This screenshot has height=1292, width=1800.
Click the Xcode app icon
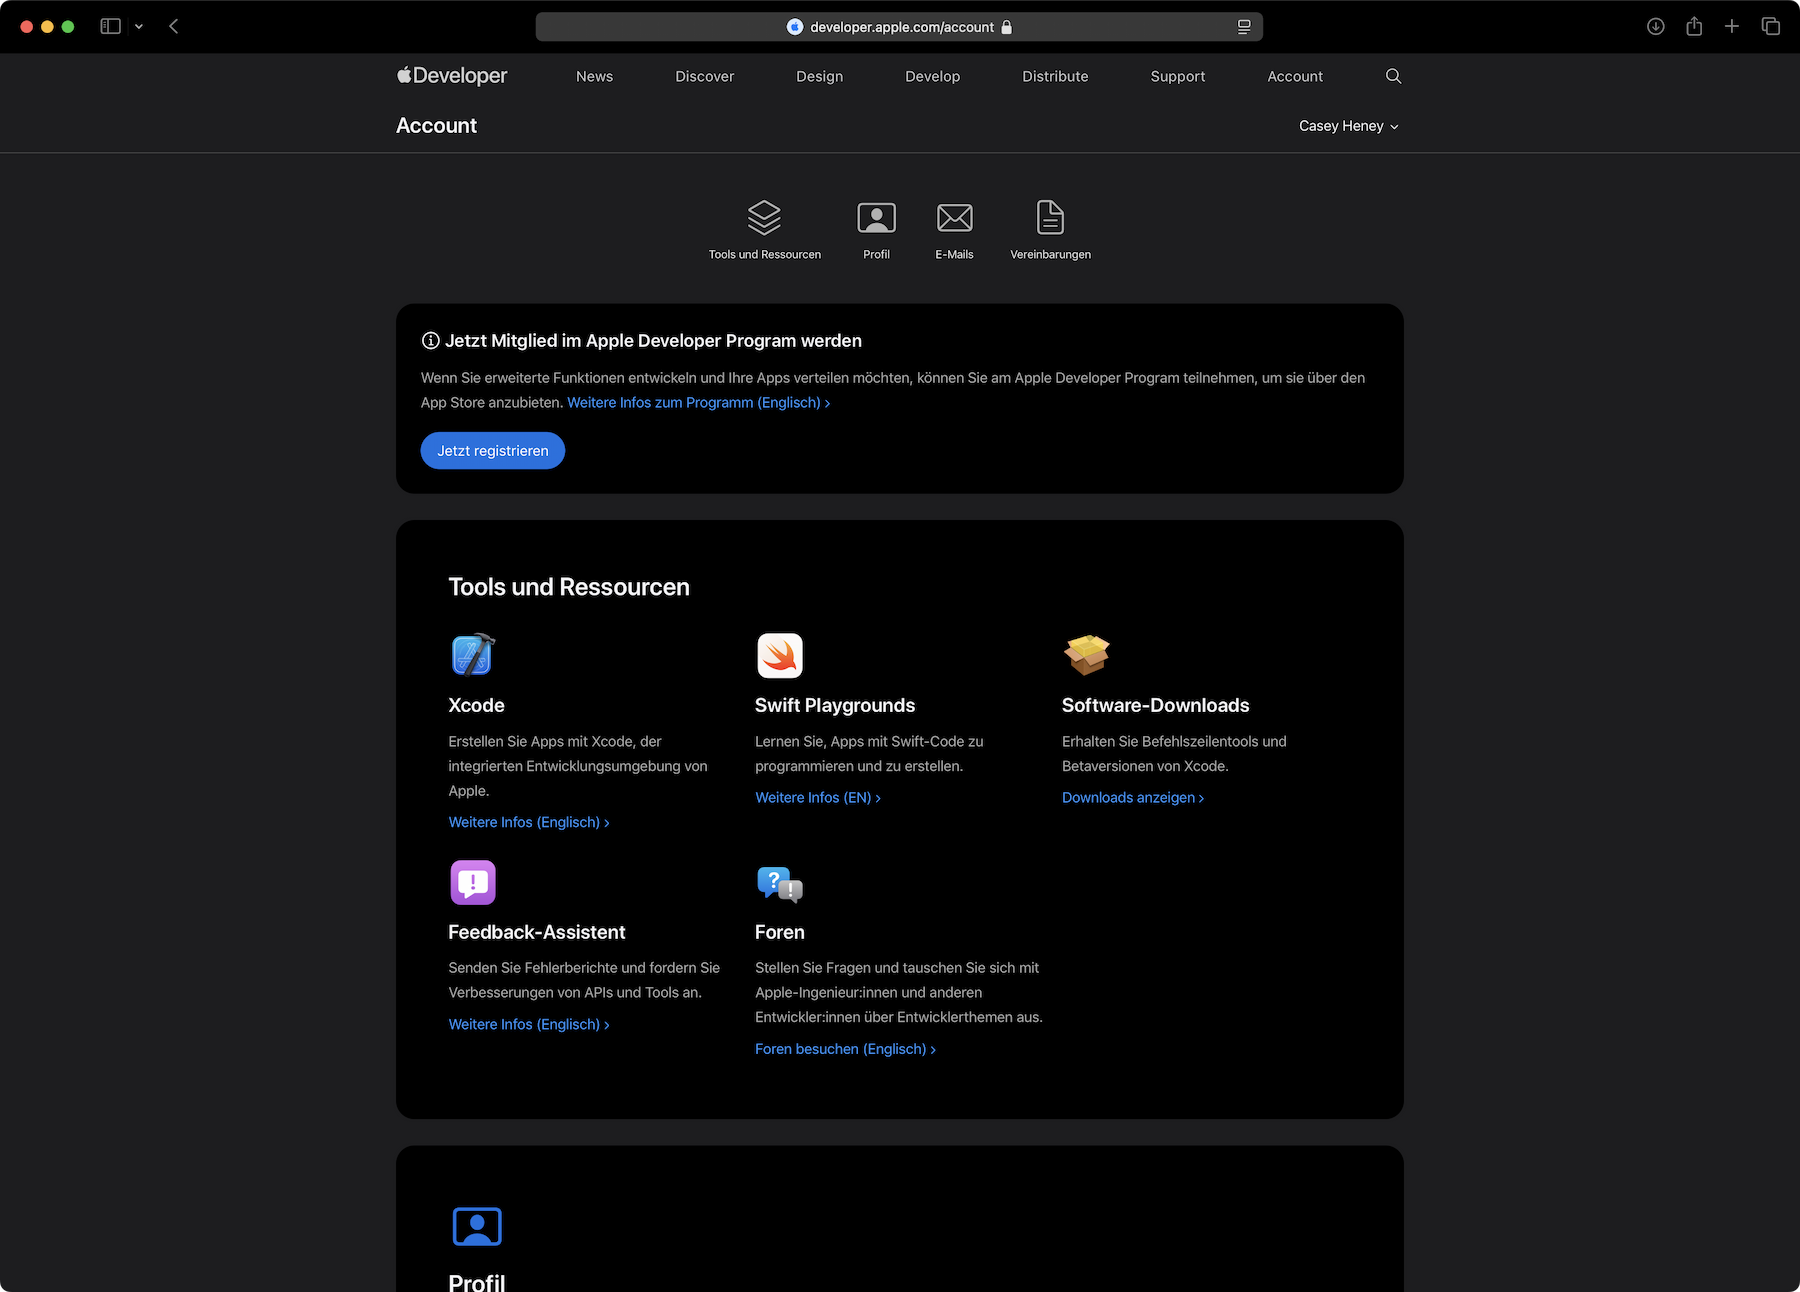(473, 655)
